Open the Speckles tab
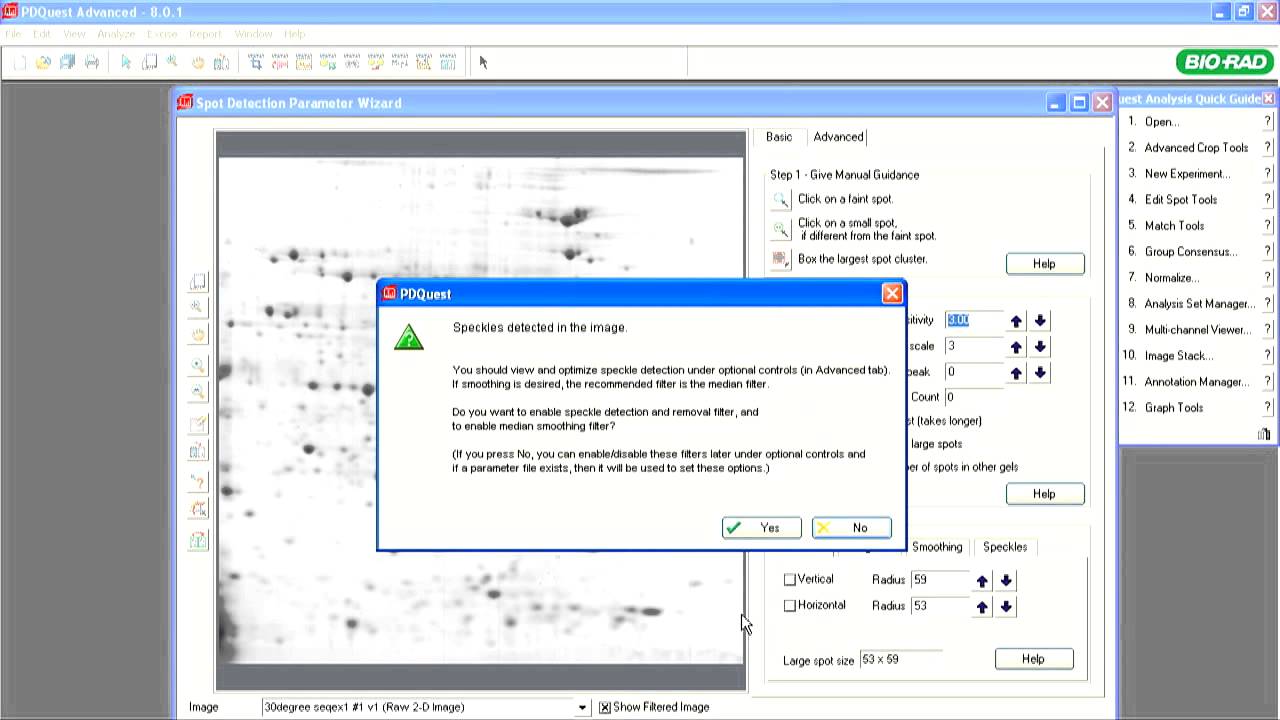The height and width of the screenshot is (720, 1280). (x=1005, y=547)
